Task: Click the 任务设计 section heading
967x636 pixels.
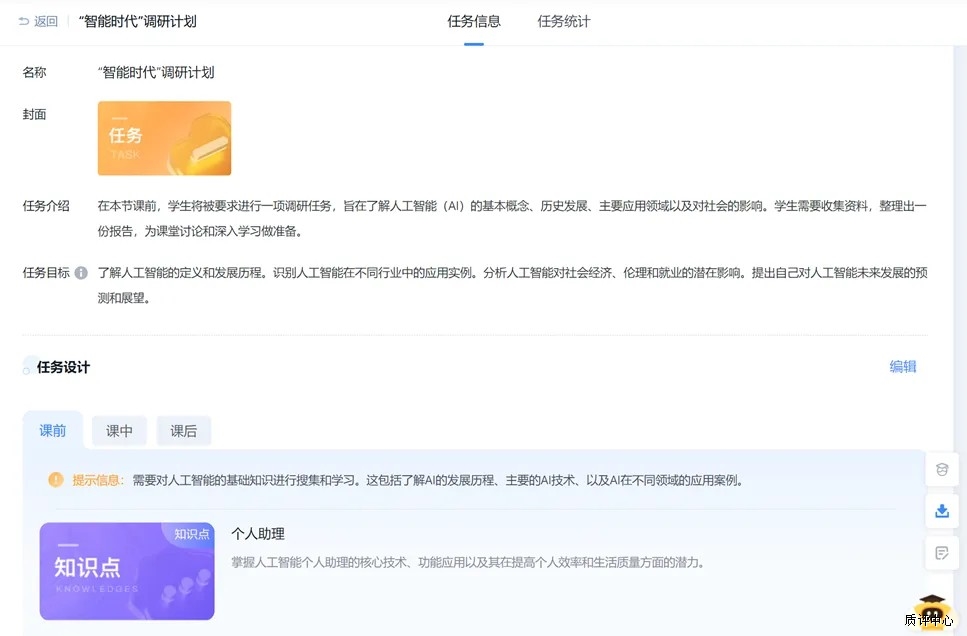Action: pyautogui.click(x=64, y=367)
